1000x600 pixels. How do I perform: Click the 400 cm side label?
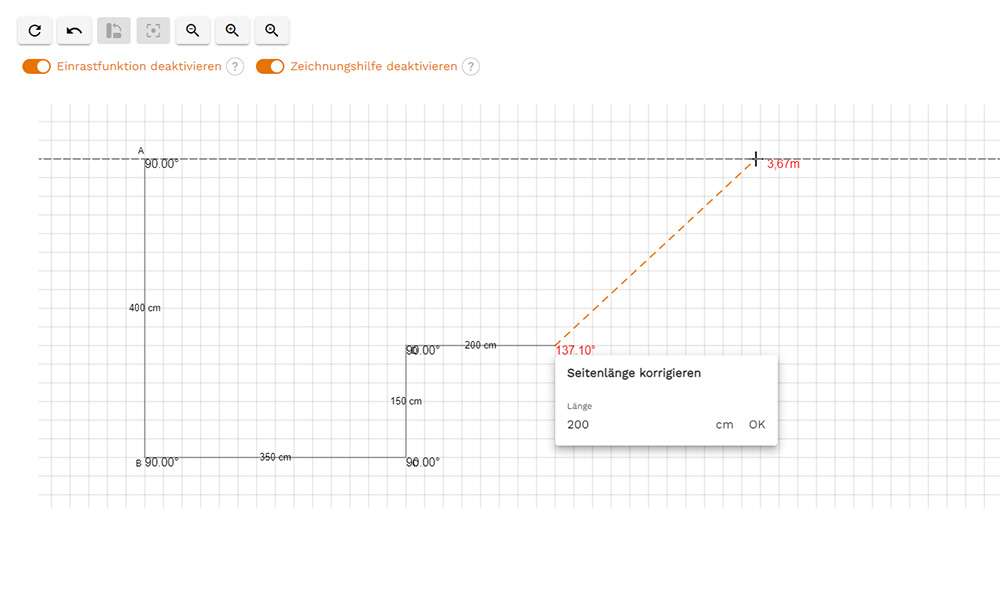click(145, 307)
